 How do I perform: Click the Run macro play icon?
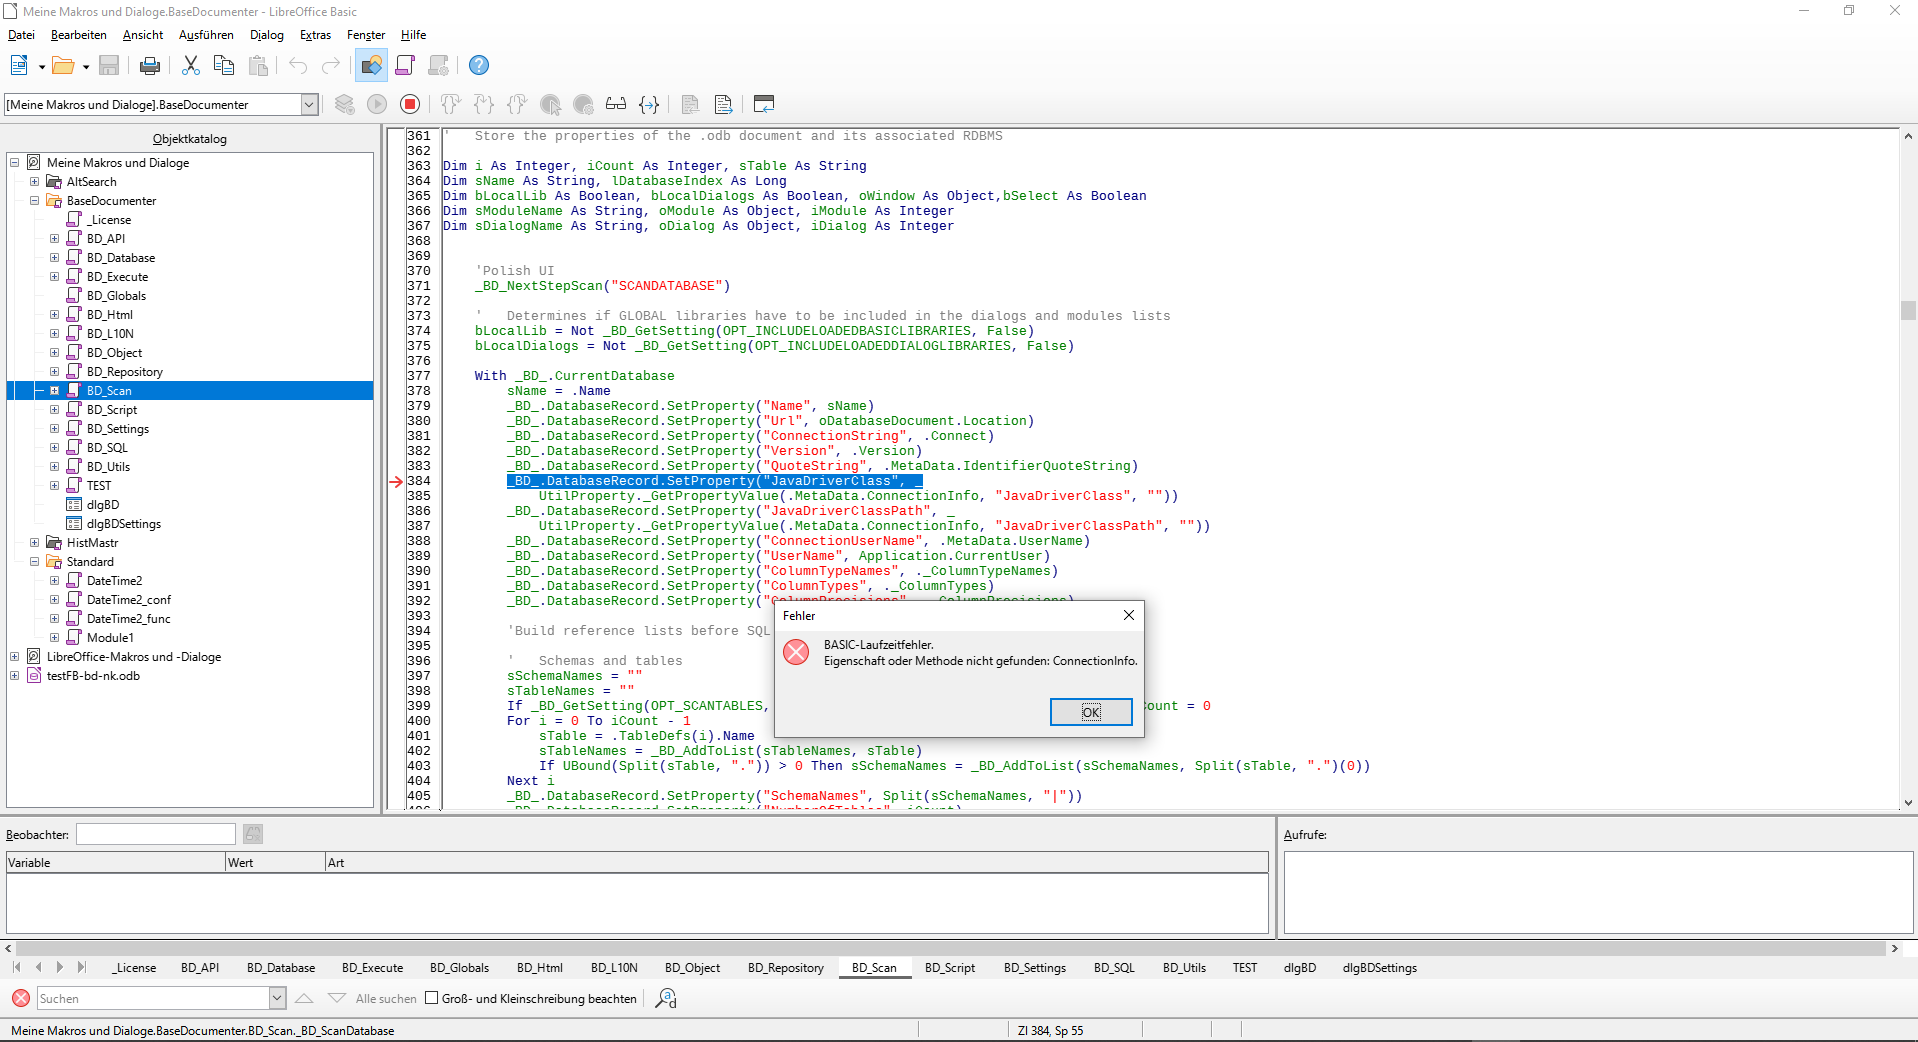(377, 104)
